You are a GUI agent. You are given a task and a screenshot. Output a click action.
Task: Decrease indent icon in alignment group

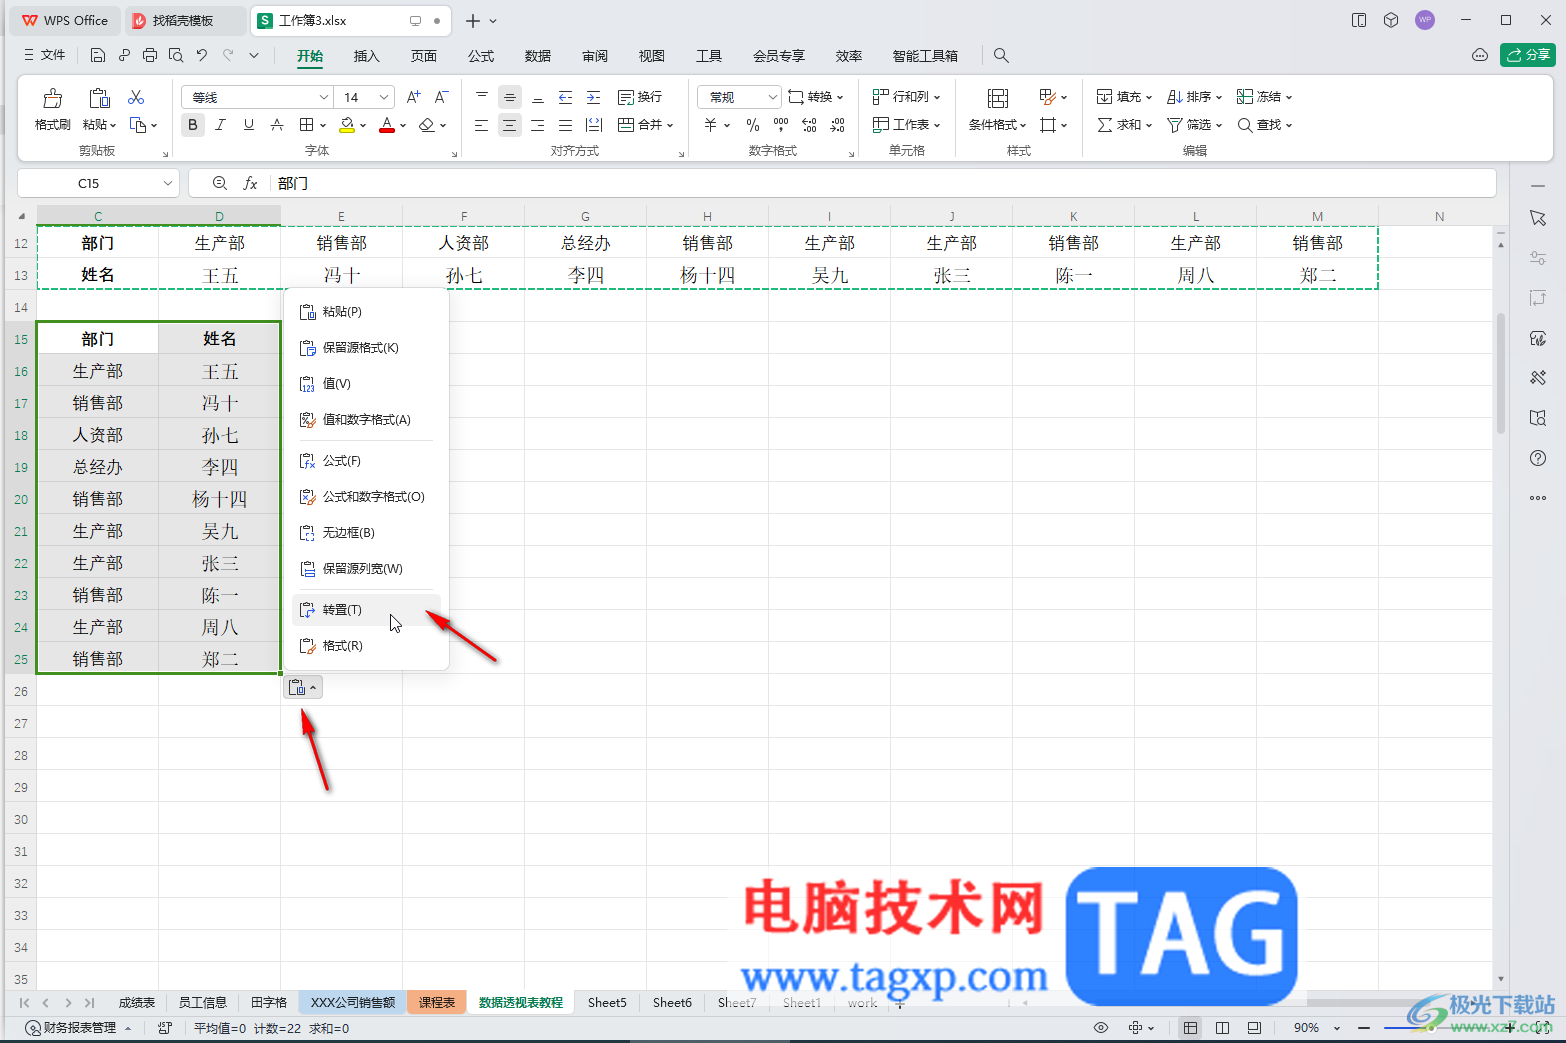pos(566,97)
